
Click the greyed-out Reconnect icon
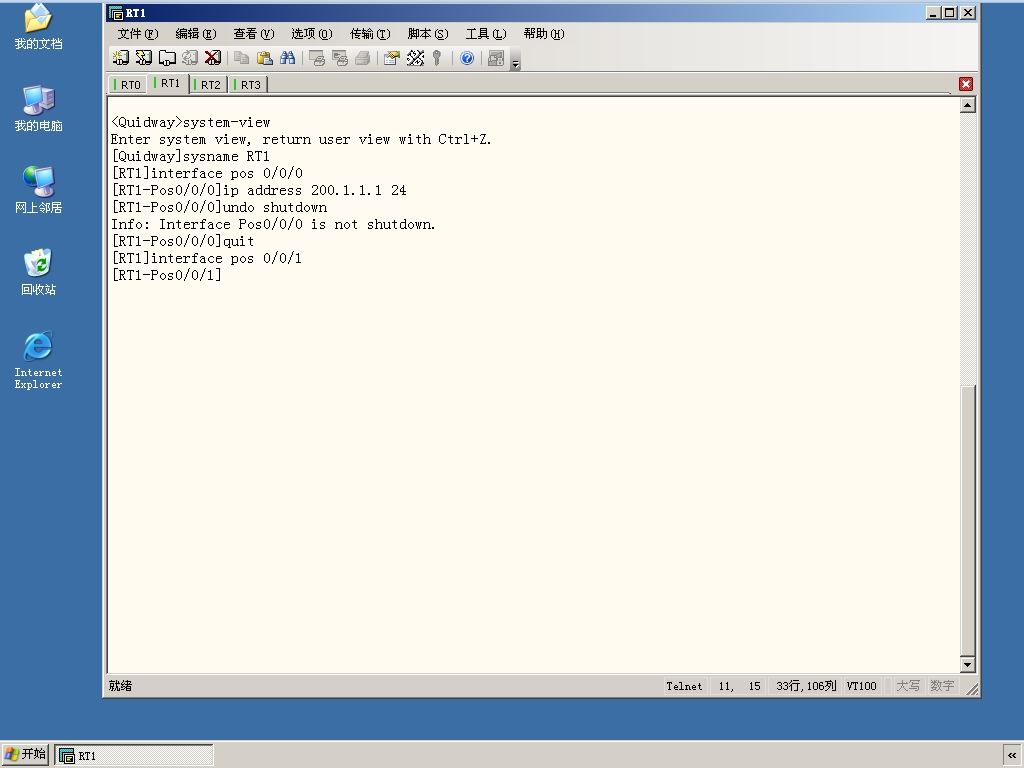190,58
